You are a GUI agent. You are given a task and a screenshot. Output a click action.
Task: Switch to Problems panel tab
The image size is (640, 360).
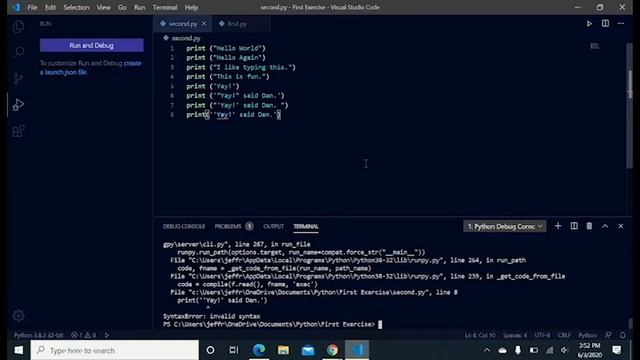[234, 226]
